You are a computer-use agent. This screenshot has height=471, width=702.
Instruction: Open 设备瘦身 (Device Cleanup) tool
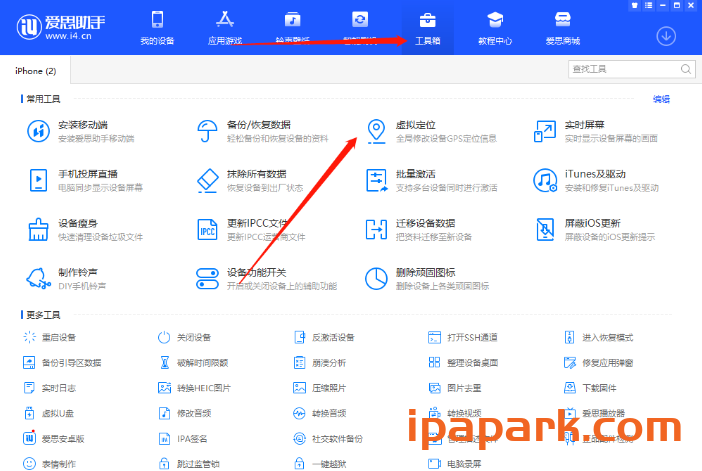click(x=85, y=230)
